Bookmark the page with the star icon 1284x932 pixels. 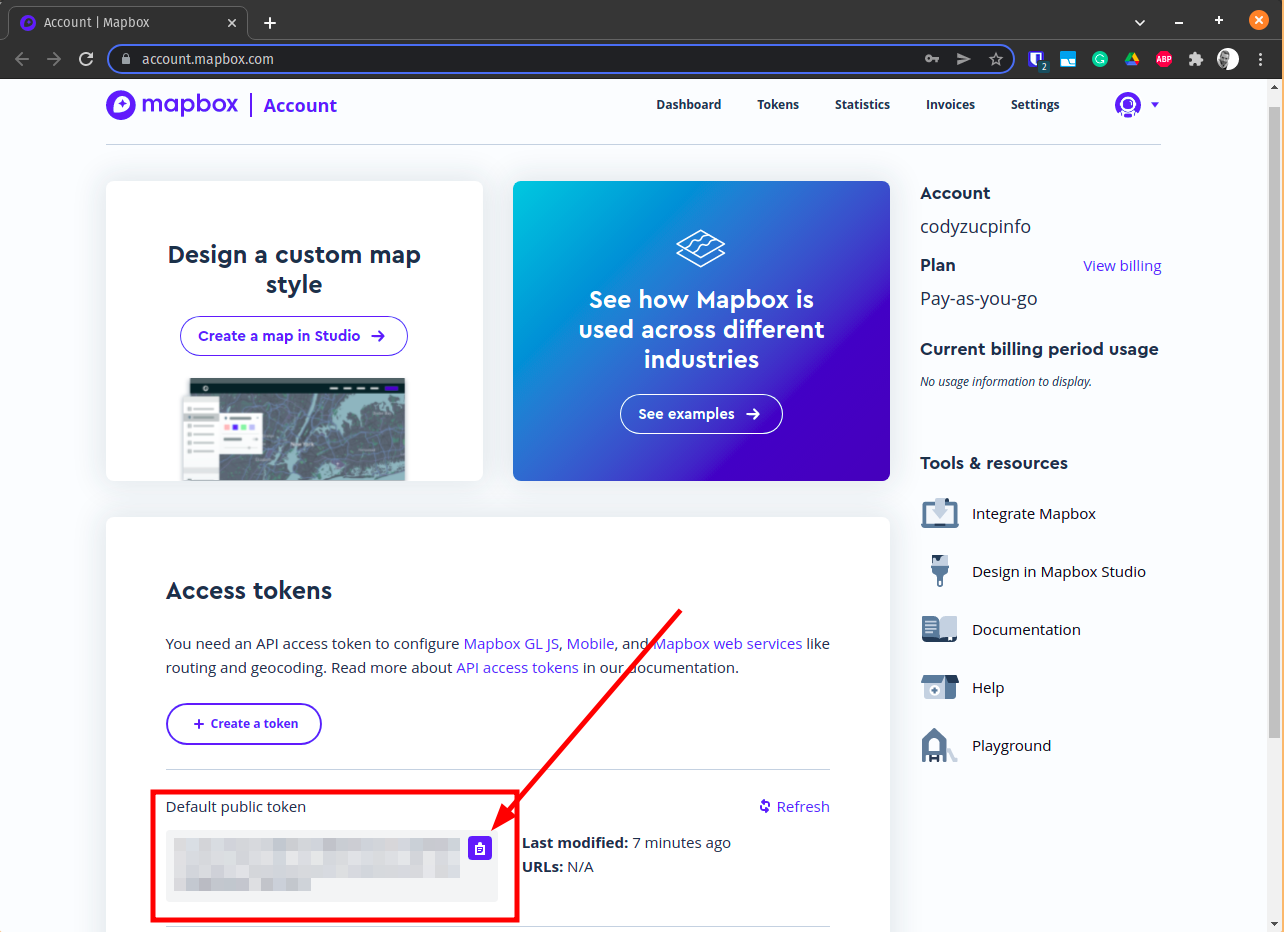pyautogui.click(x=996, y=59)
